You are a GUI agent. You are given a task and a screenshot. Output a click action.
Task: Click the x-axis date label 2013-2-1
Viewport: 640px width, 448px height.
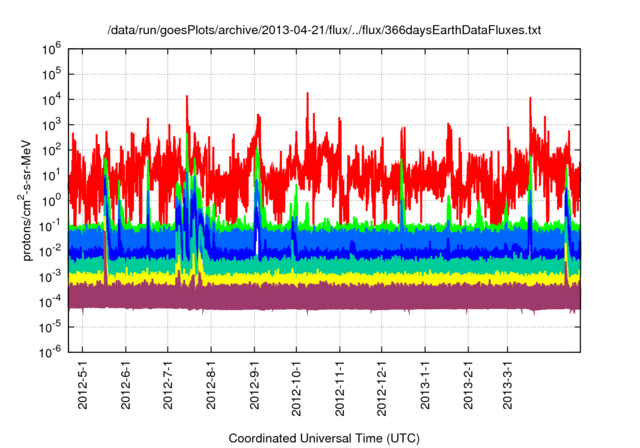click(469, 385)
